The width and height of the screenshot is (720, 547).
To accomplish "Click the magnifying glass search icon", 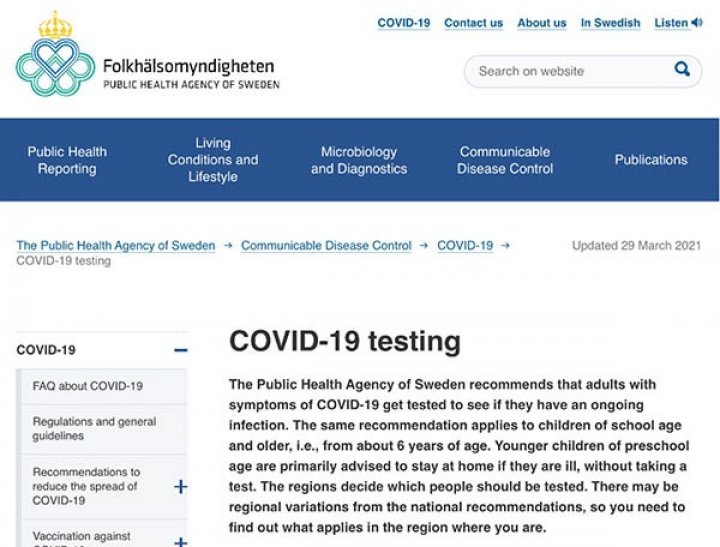I will coord(682,70).
